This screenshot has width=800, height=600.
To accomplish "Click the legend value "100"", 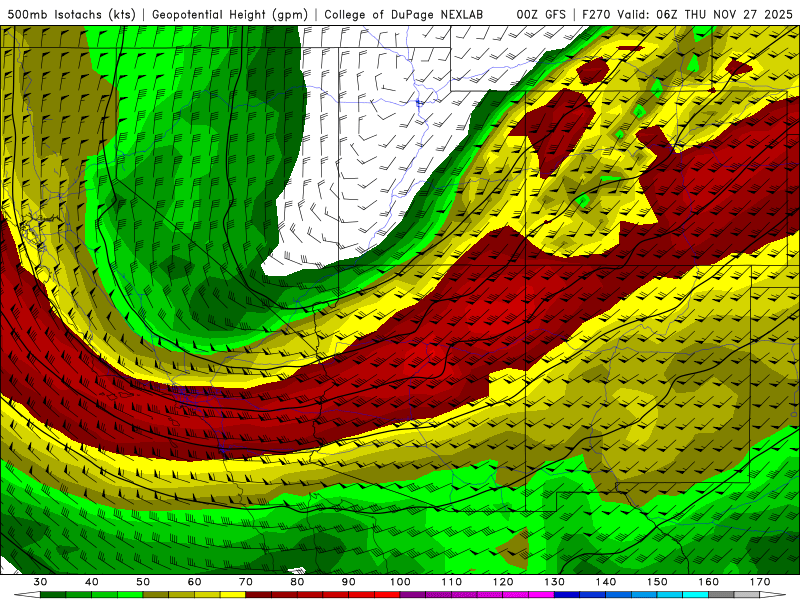I will (x=401, y=582).
